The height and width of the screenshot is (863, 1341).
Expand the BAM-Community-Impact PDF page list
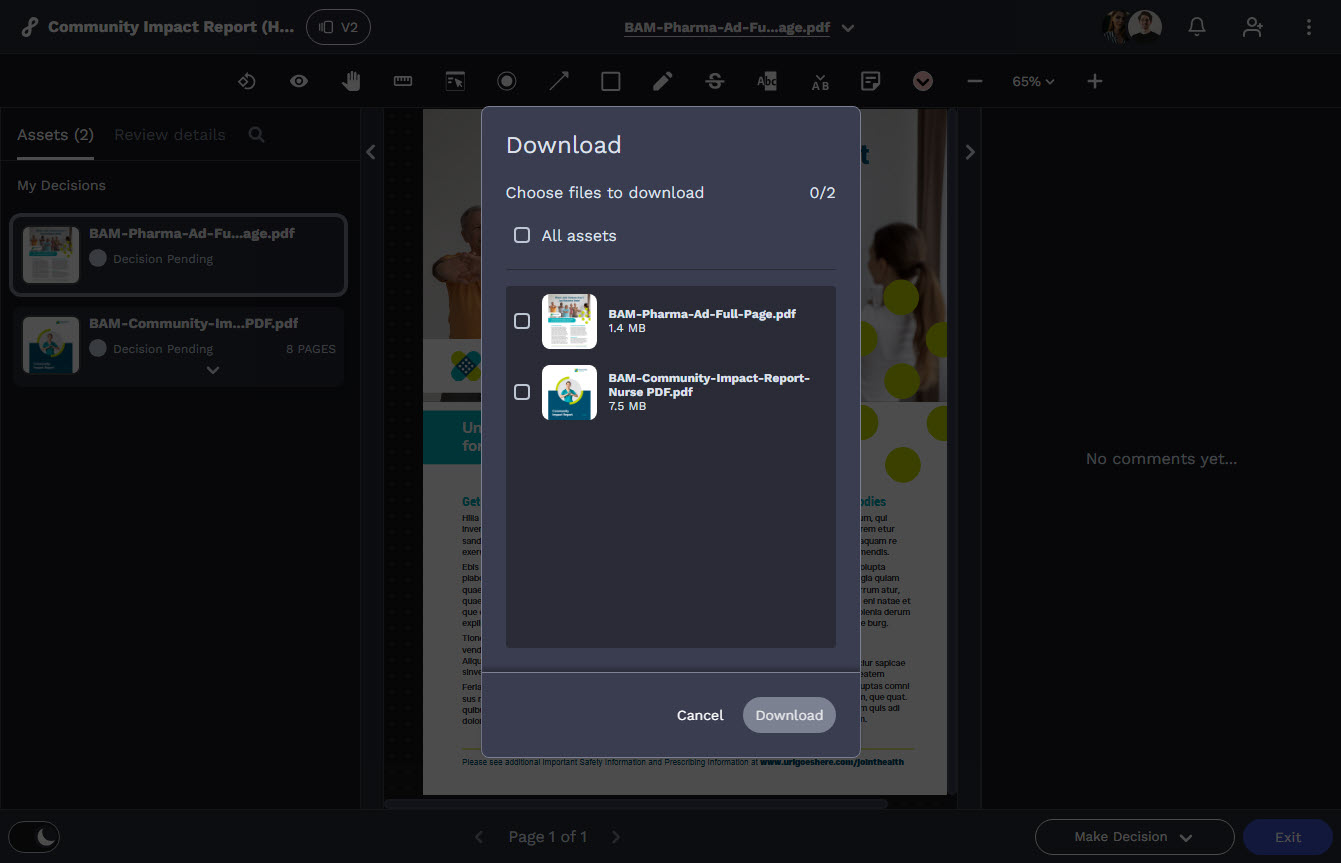coord(213,369)
